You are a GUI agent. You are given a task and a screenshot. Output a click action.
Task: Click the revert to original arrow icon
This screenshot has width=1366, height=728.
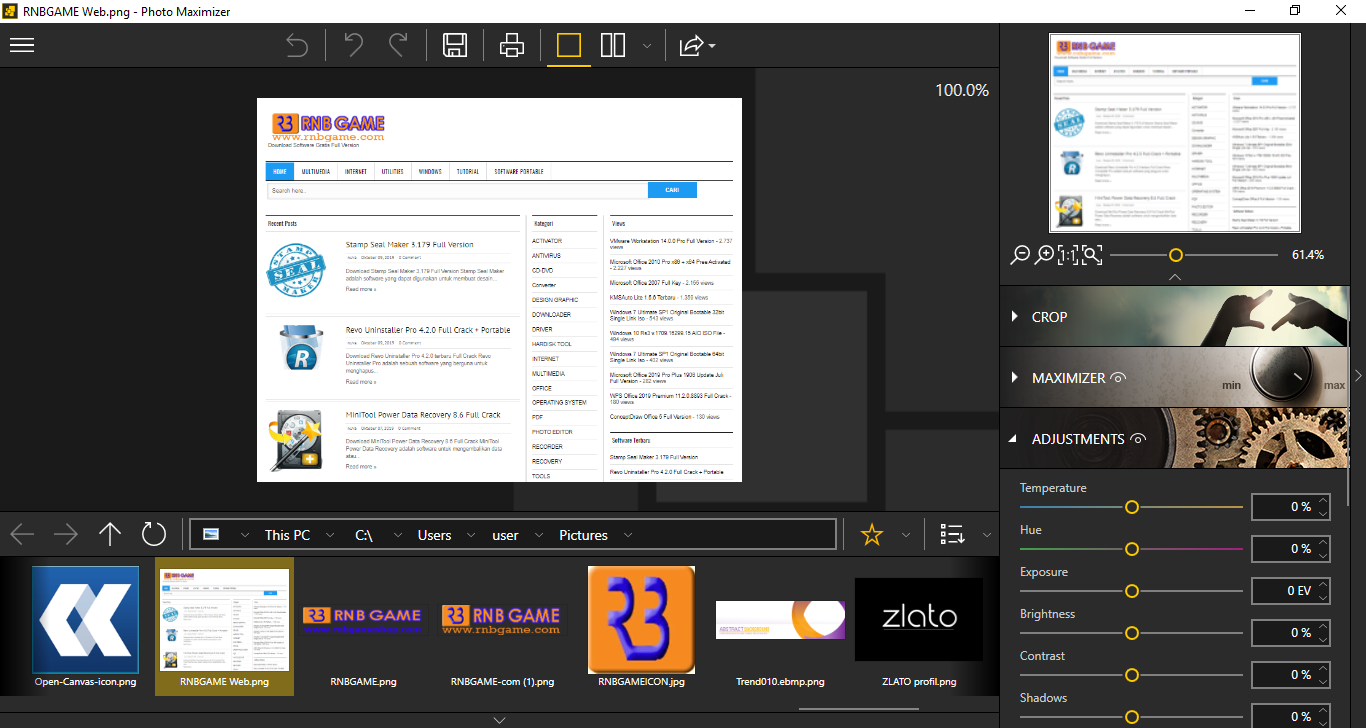coord(297,45)
